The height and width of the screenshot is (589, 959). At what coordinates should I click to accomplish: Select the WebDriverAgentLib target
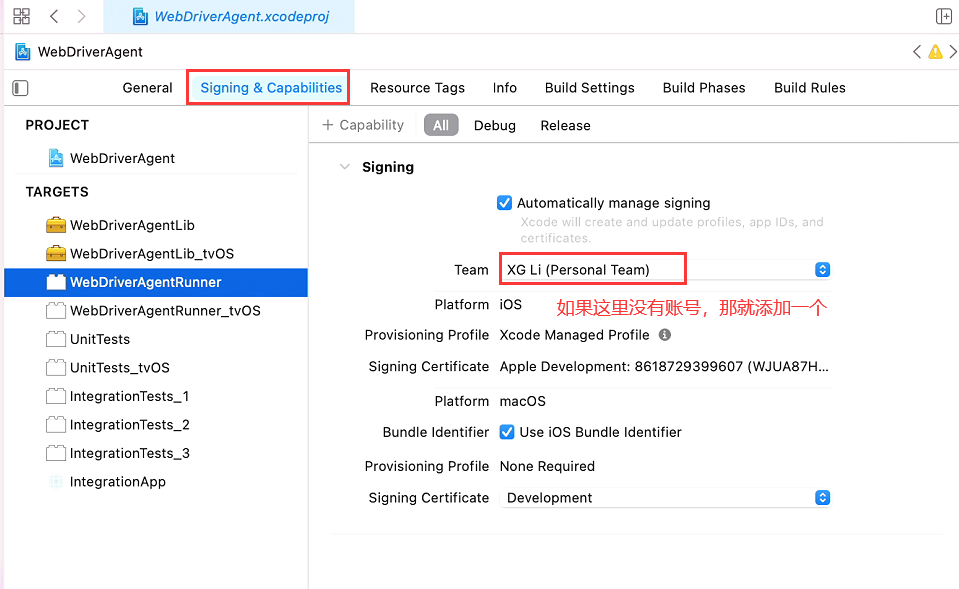tap(156, 225)
